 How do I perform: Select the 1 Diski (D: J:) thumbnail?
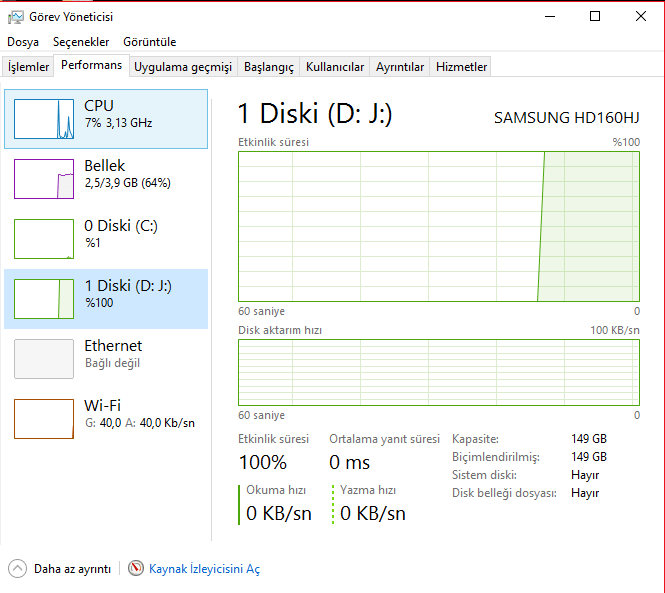coord(44,298)
